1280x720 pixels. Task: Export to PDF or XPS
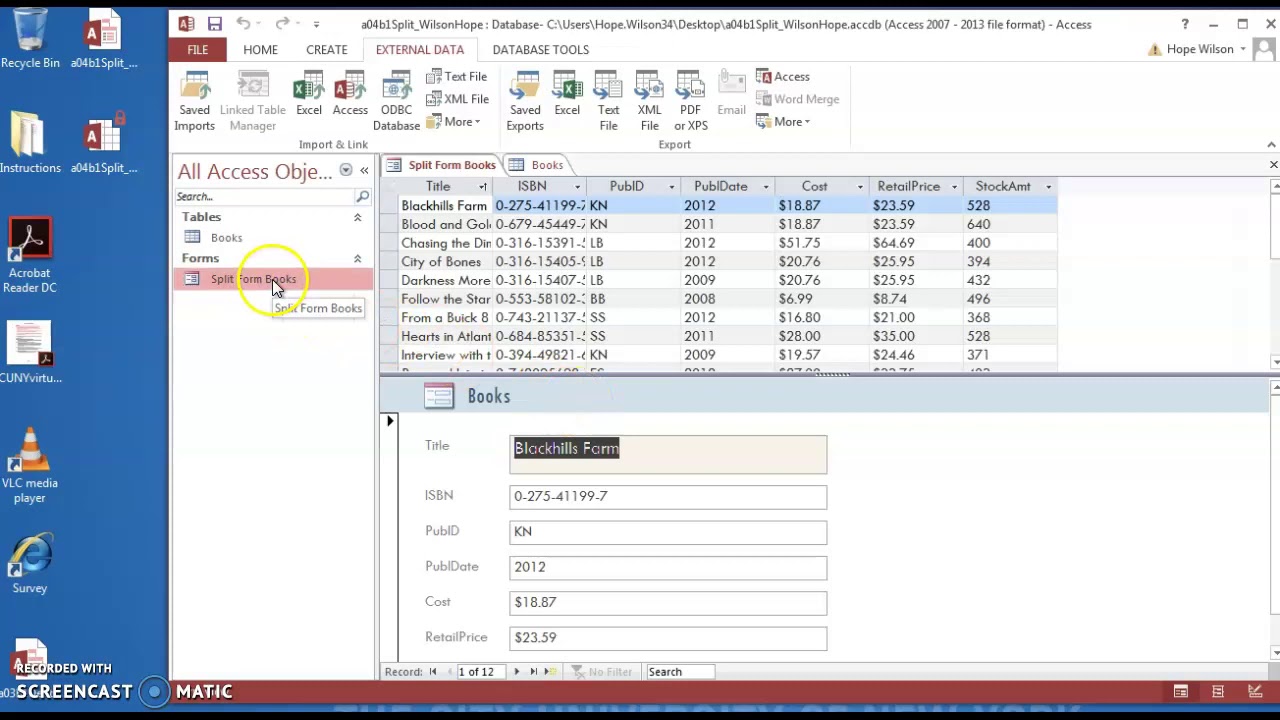point(690,101)
